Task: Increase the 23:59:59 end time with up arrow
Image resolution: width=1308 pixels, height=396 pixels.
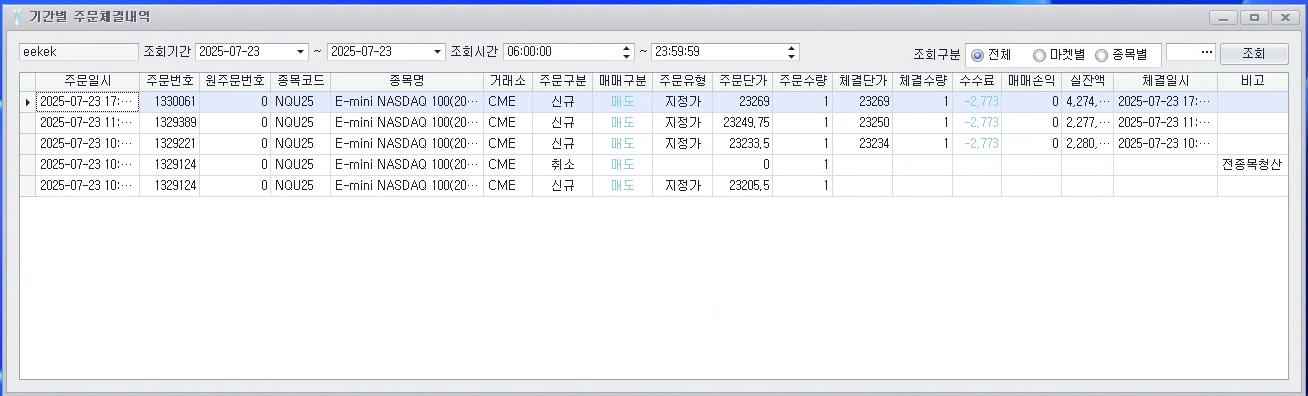Action: click(x=792, y=48)
